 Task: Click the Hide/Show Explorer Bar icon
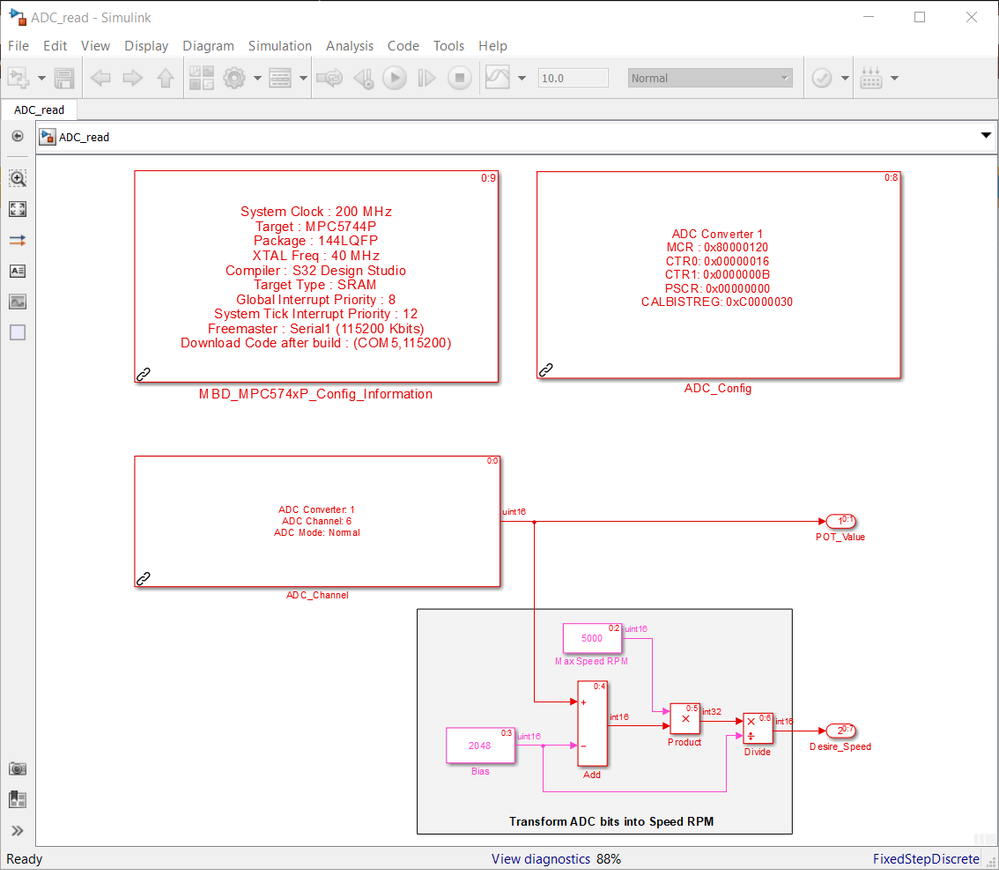[x=18, y=136]
